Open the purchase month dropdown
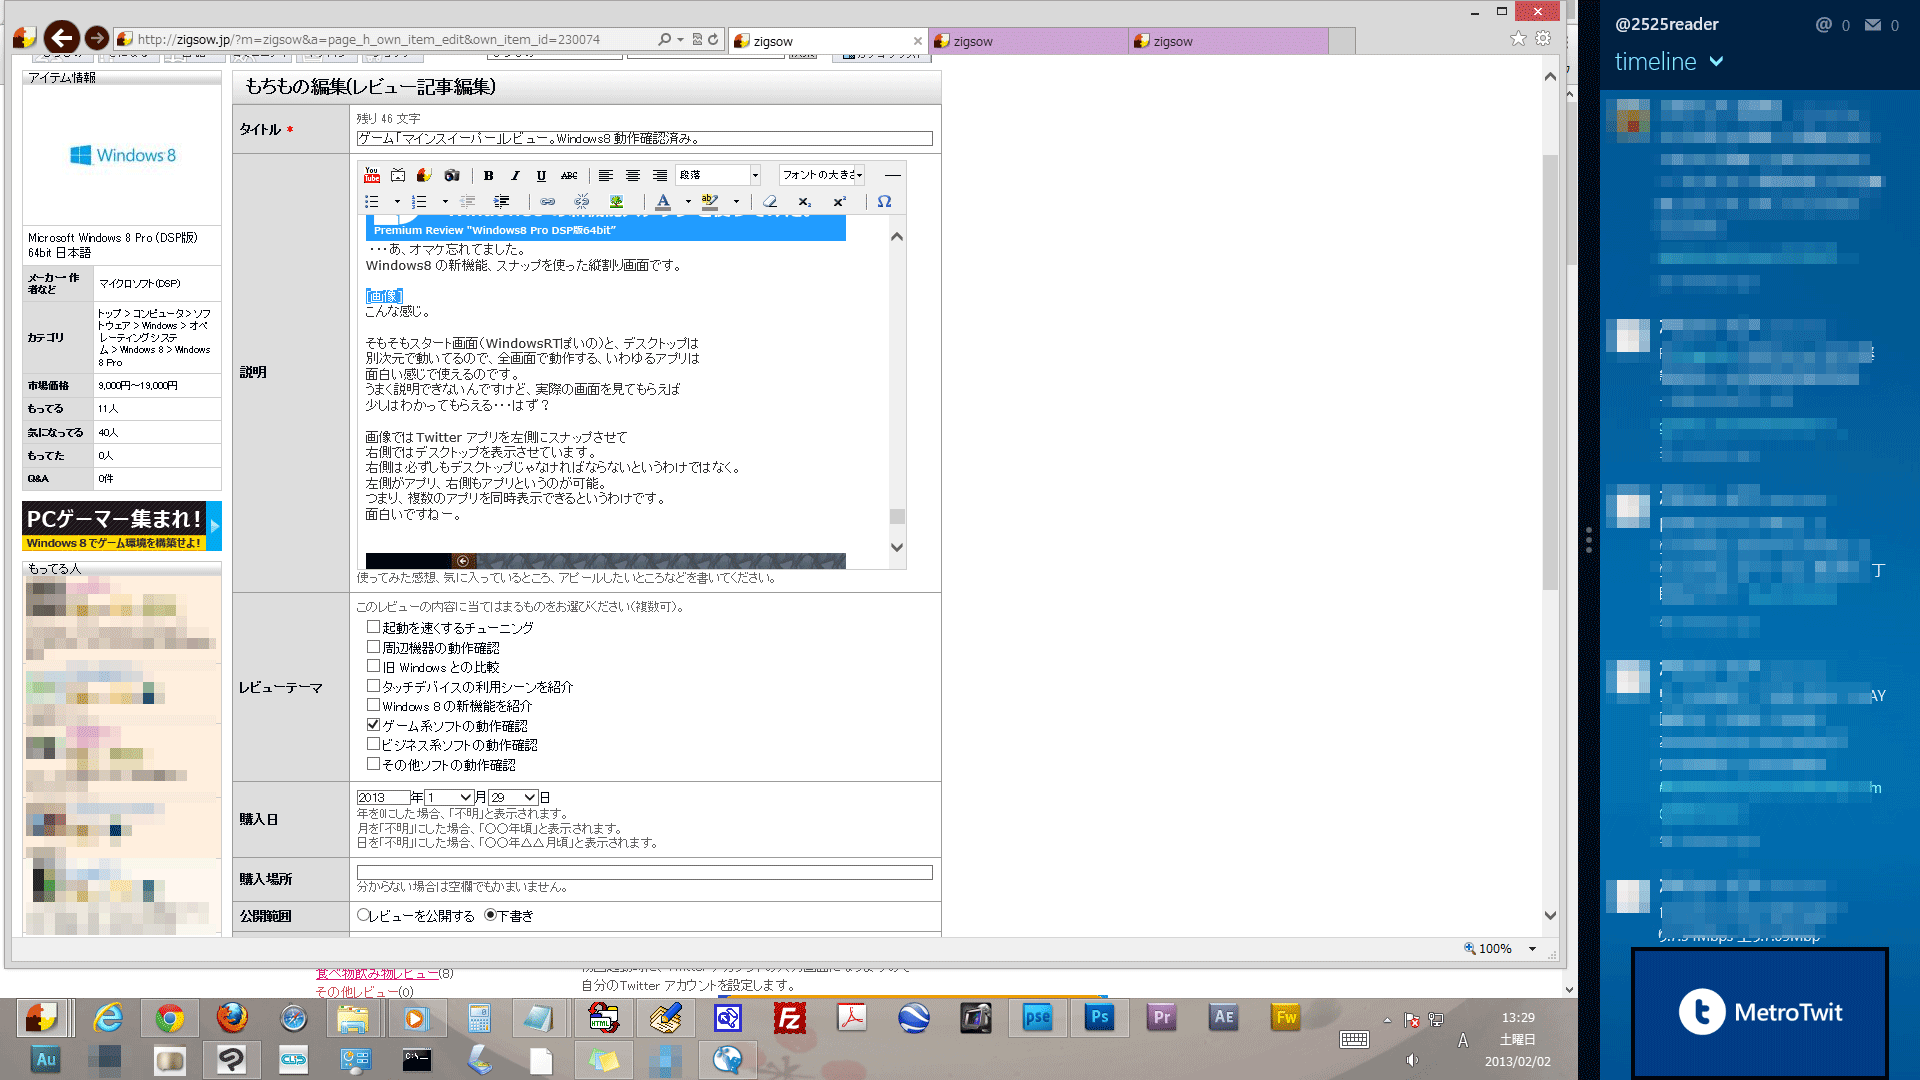This screenshot has height=1080, width=1920. coord(449,797)
